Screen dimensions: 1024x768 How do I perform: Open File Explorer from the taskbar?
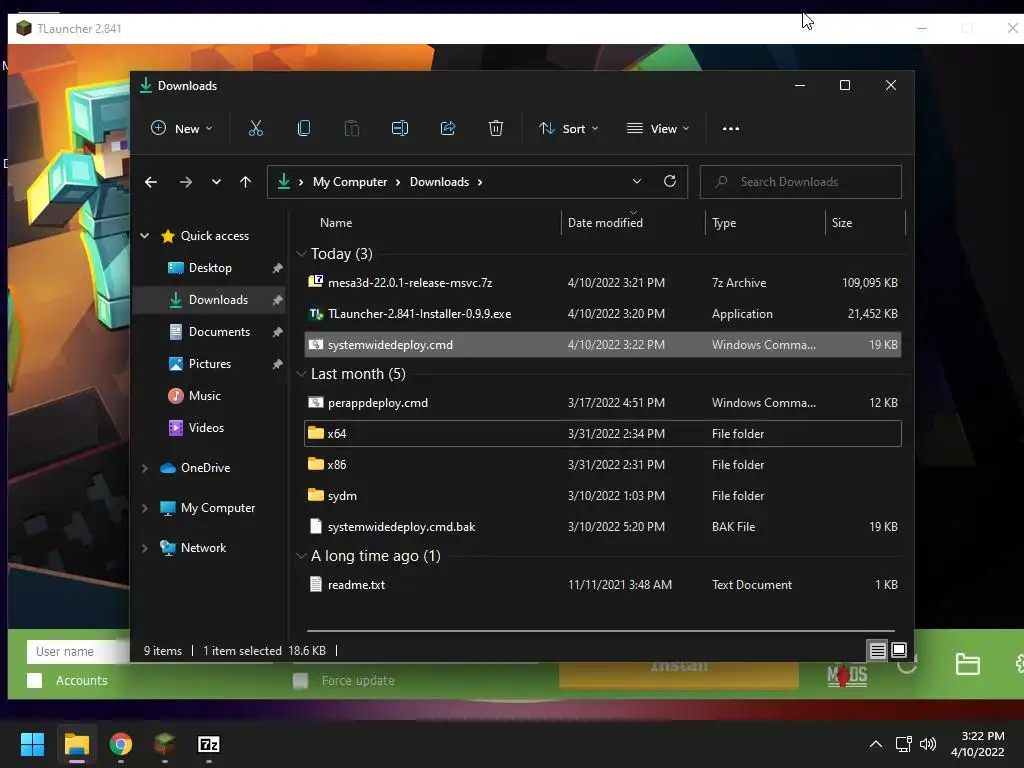click(x=76, y=744)
